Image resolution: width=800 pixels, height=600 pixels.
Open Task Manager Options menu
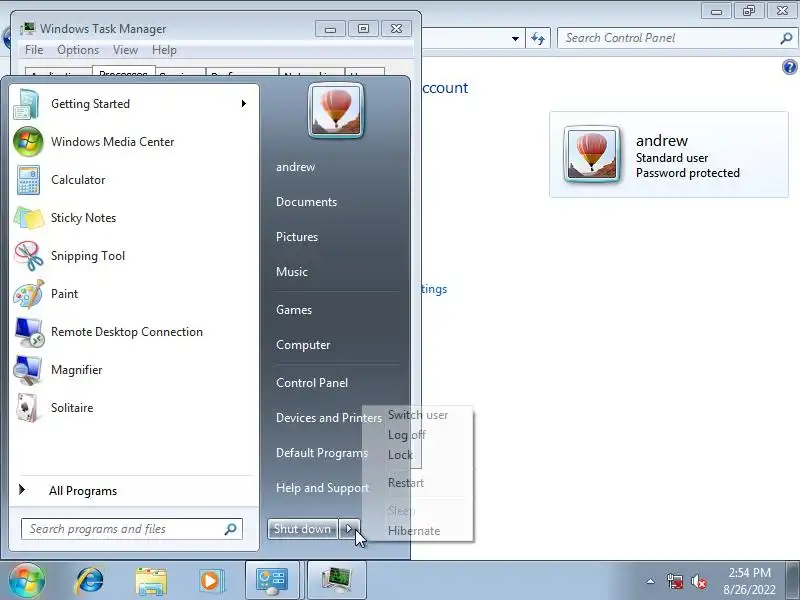coord(78,50)
